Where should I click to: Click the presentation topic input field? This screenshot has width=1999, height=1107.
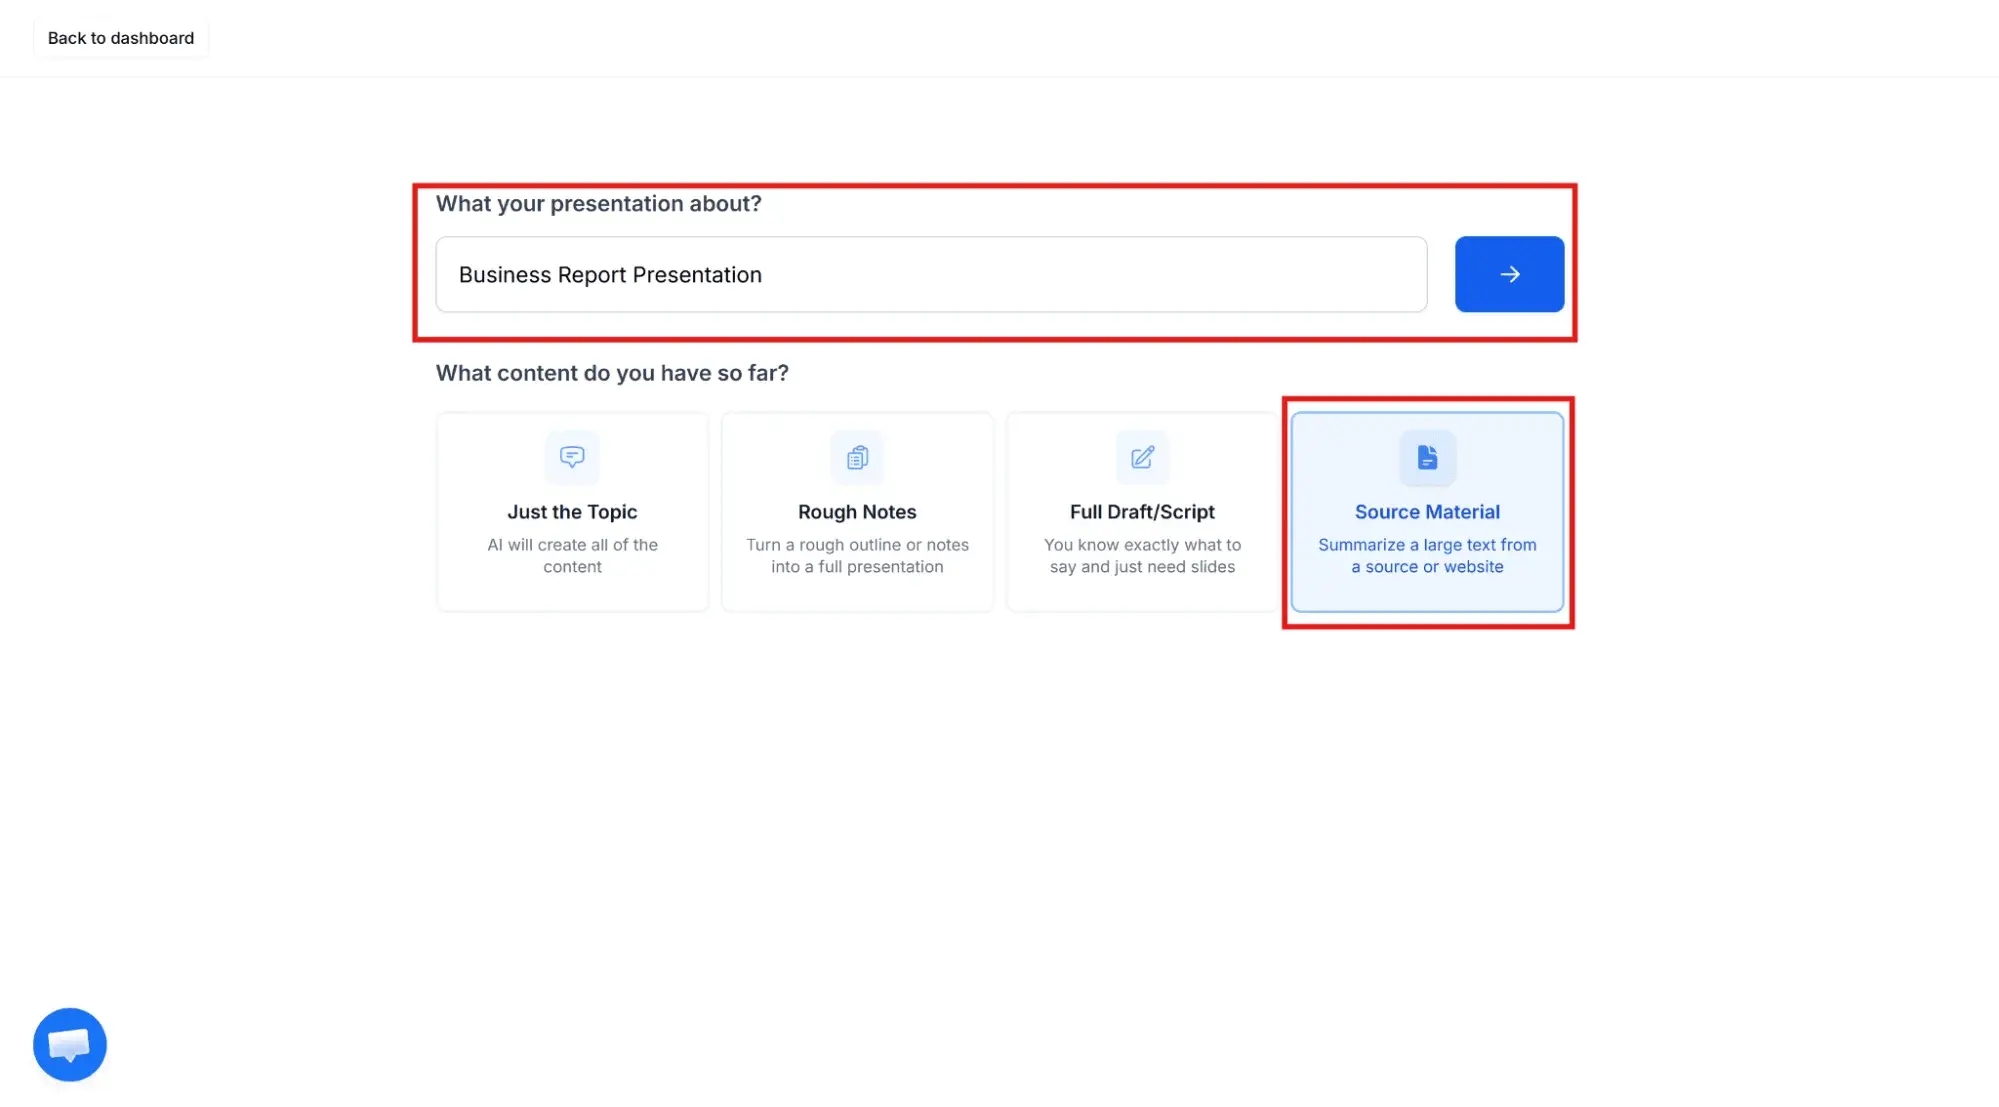[931, 274]
